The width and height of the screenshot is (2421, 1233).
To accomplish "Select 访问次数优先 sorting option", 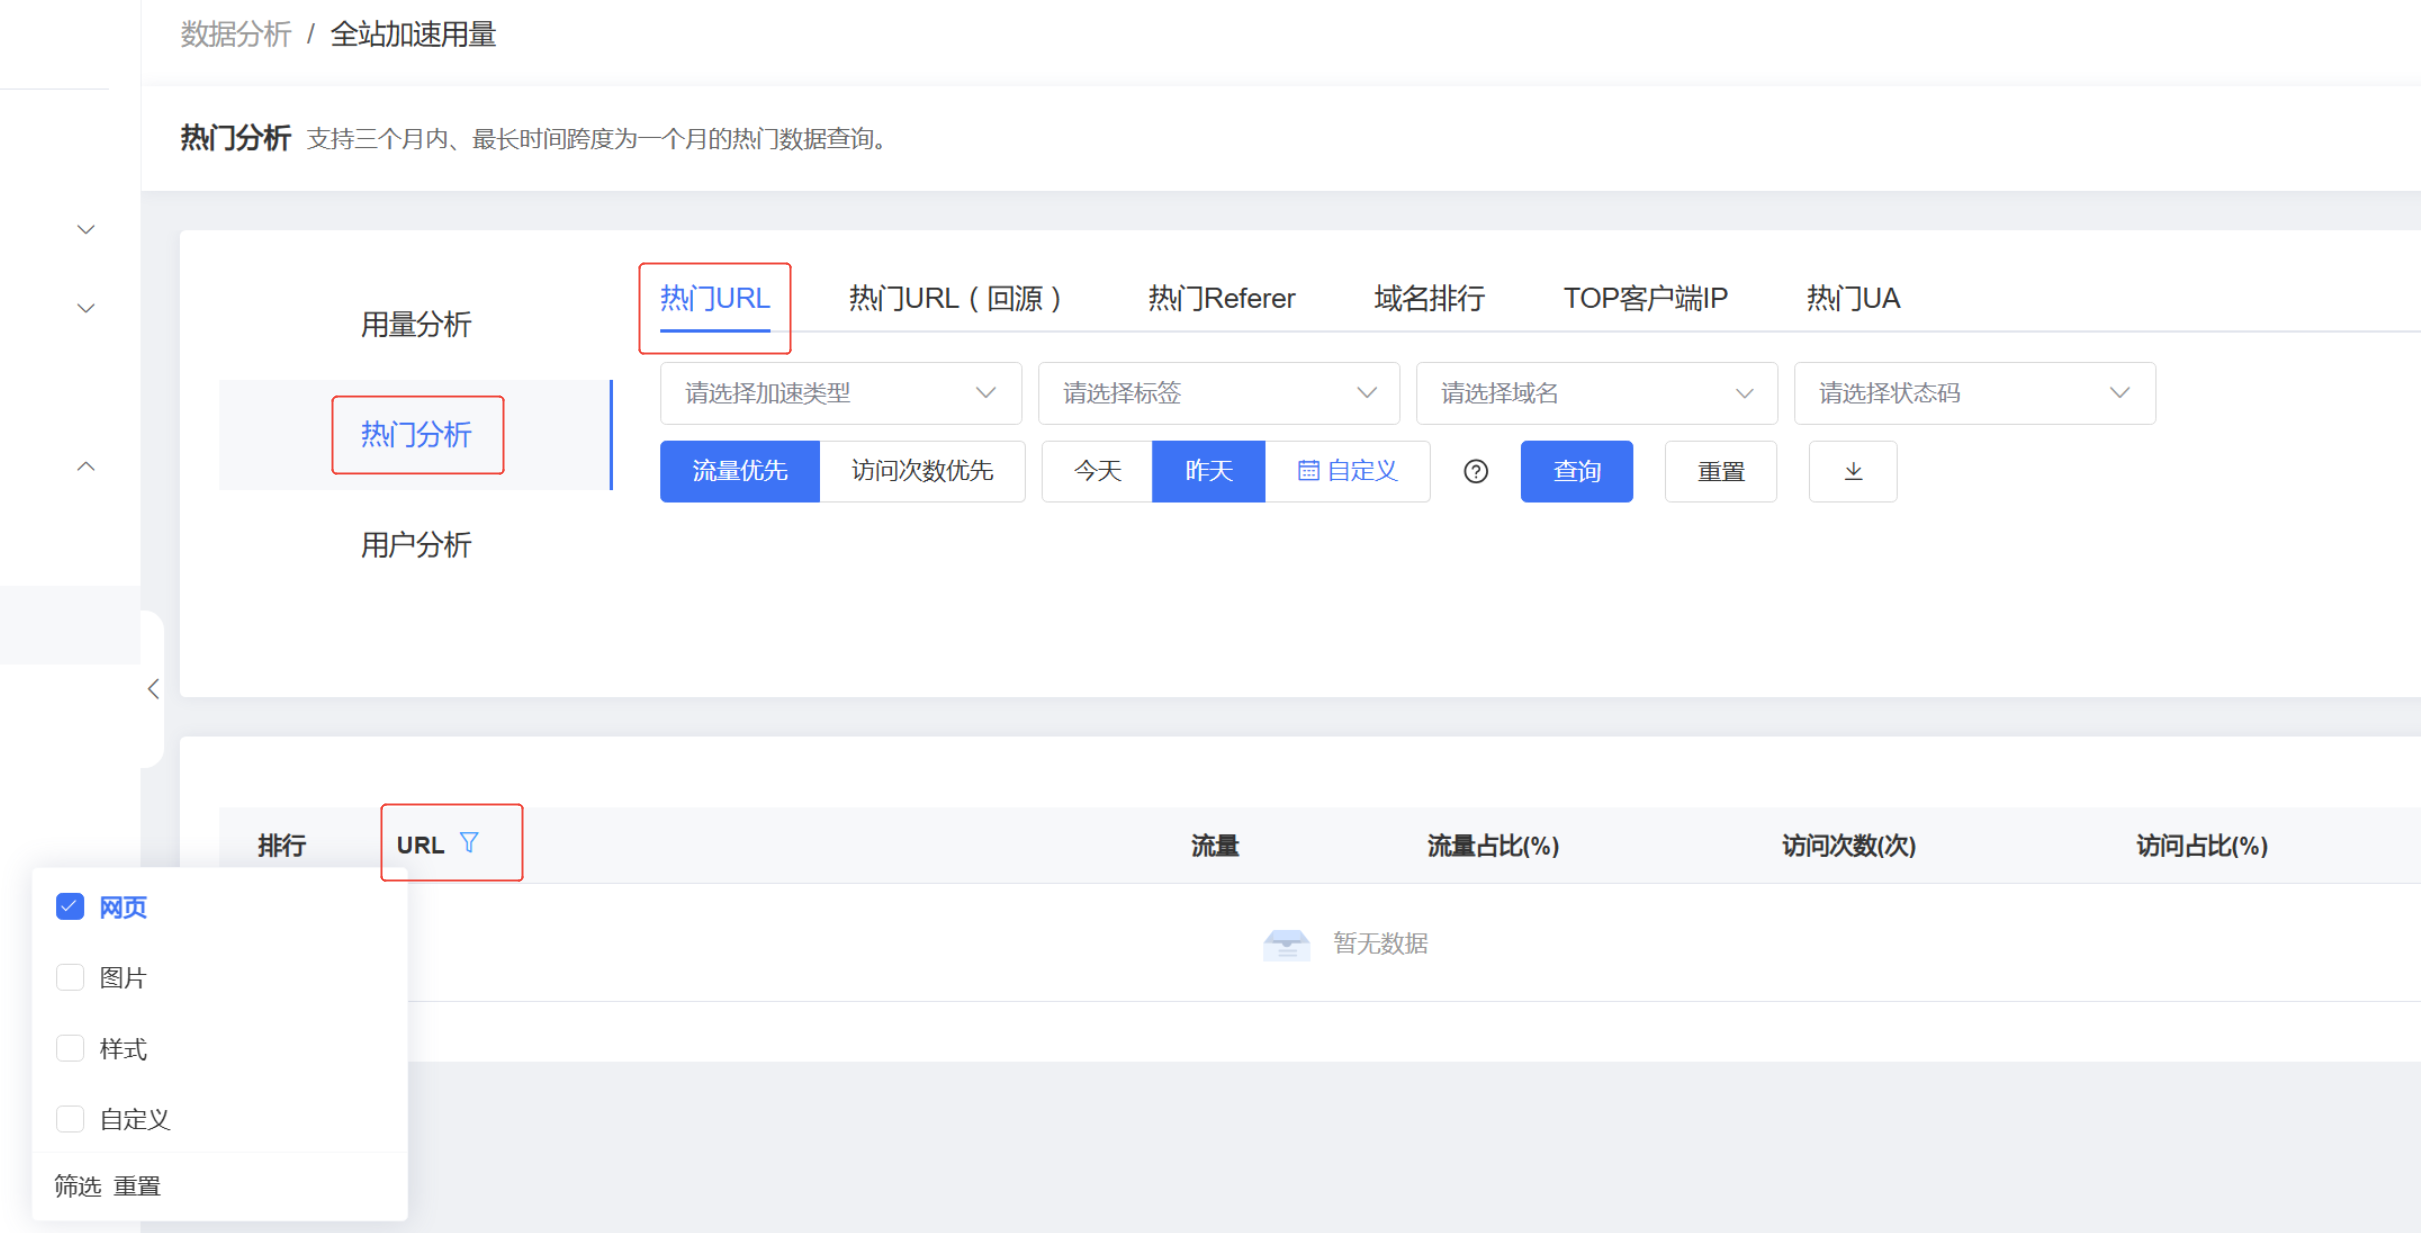I will point(922,471).
